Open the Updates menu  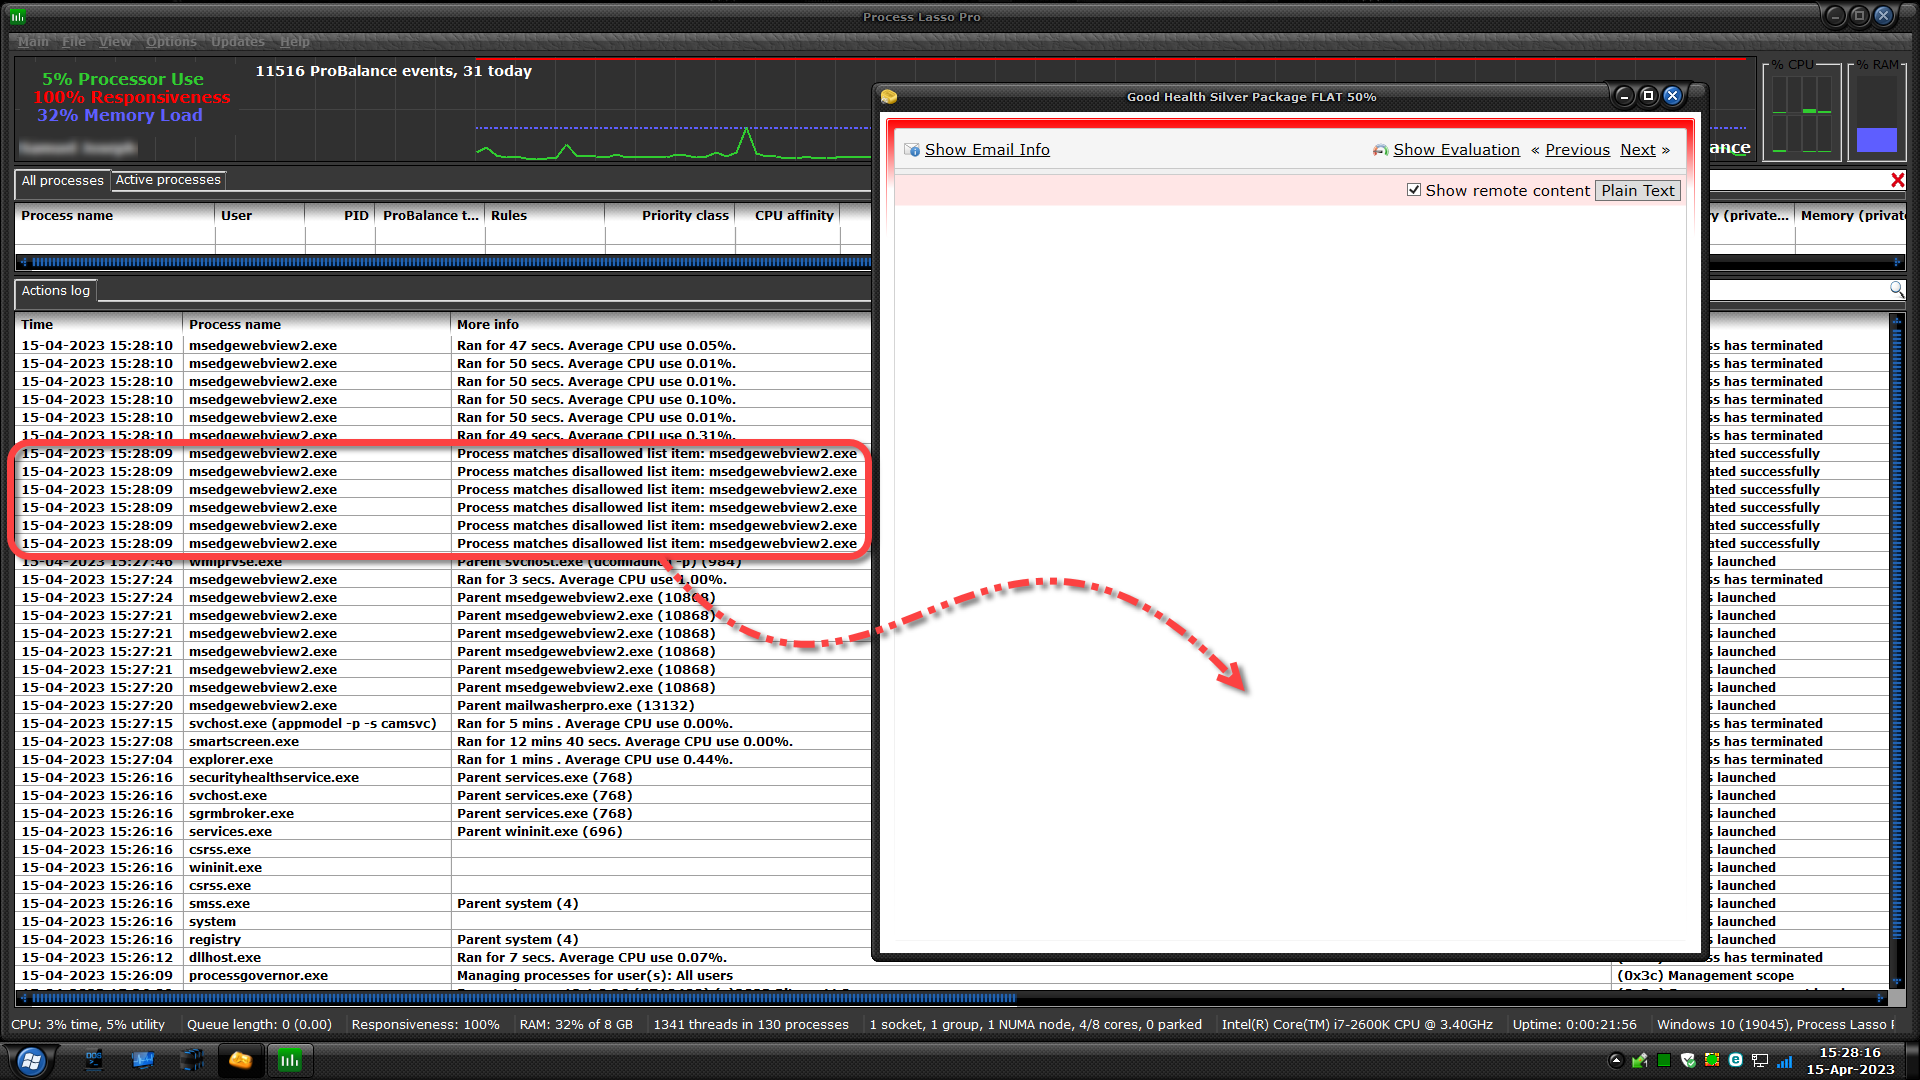(238, 41)
